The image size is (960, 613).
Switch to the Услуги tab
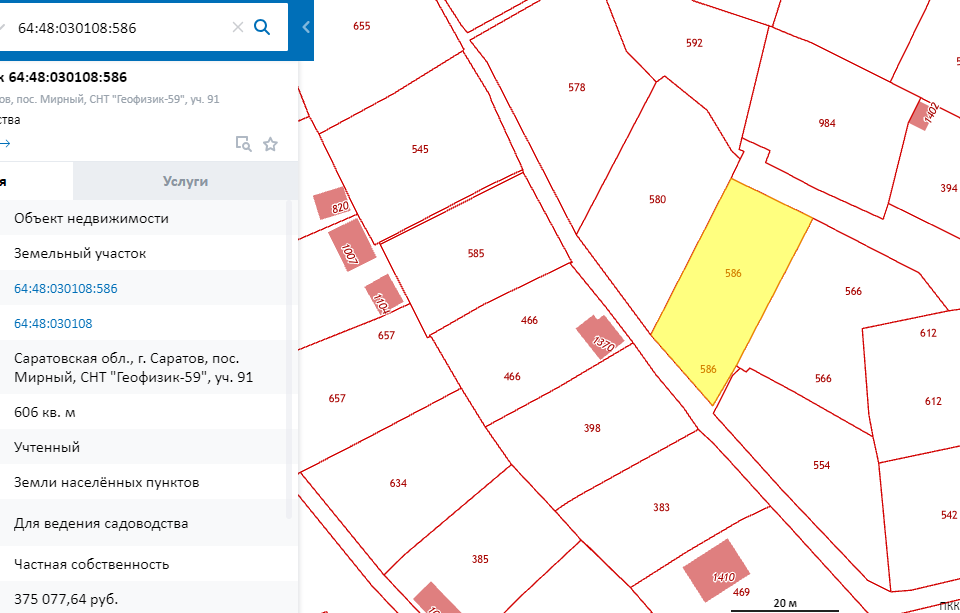click(185, 181)
